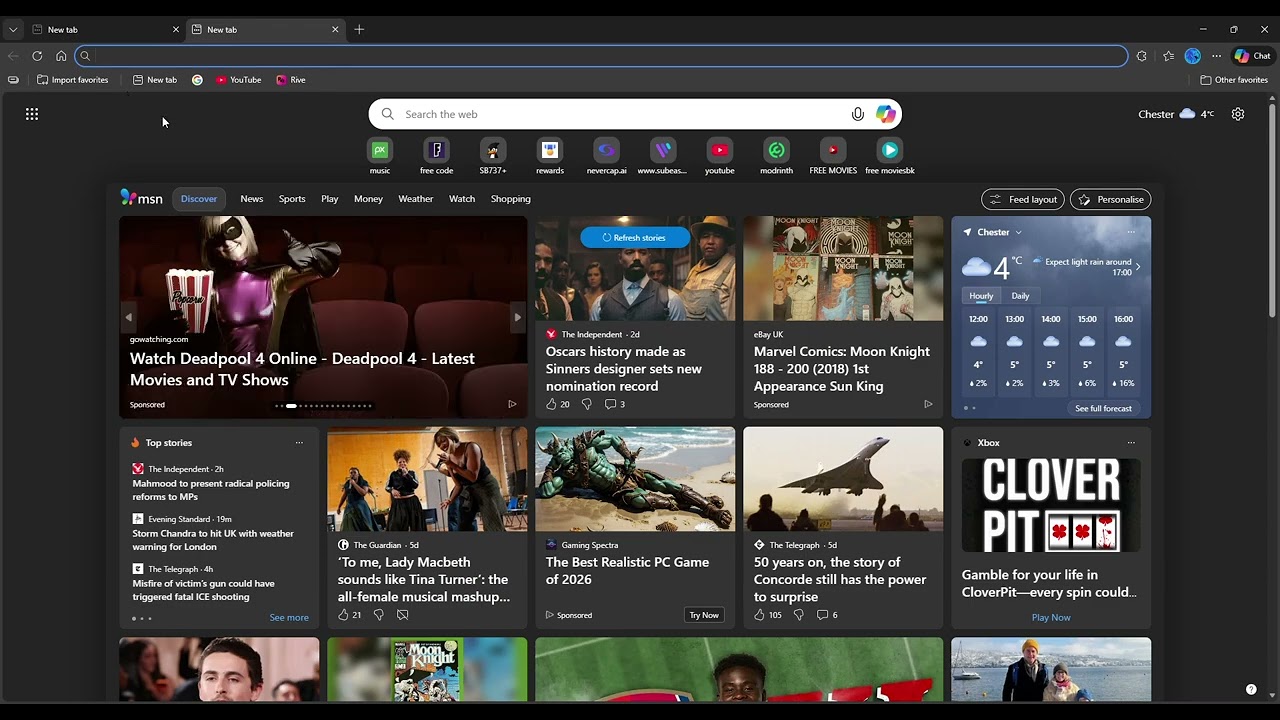This screenshot has height=720, width=1280.
Task: Open the Weather feed tab
Action: (x=416, y=199)
